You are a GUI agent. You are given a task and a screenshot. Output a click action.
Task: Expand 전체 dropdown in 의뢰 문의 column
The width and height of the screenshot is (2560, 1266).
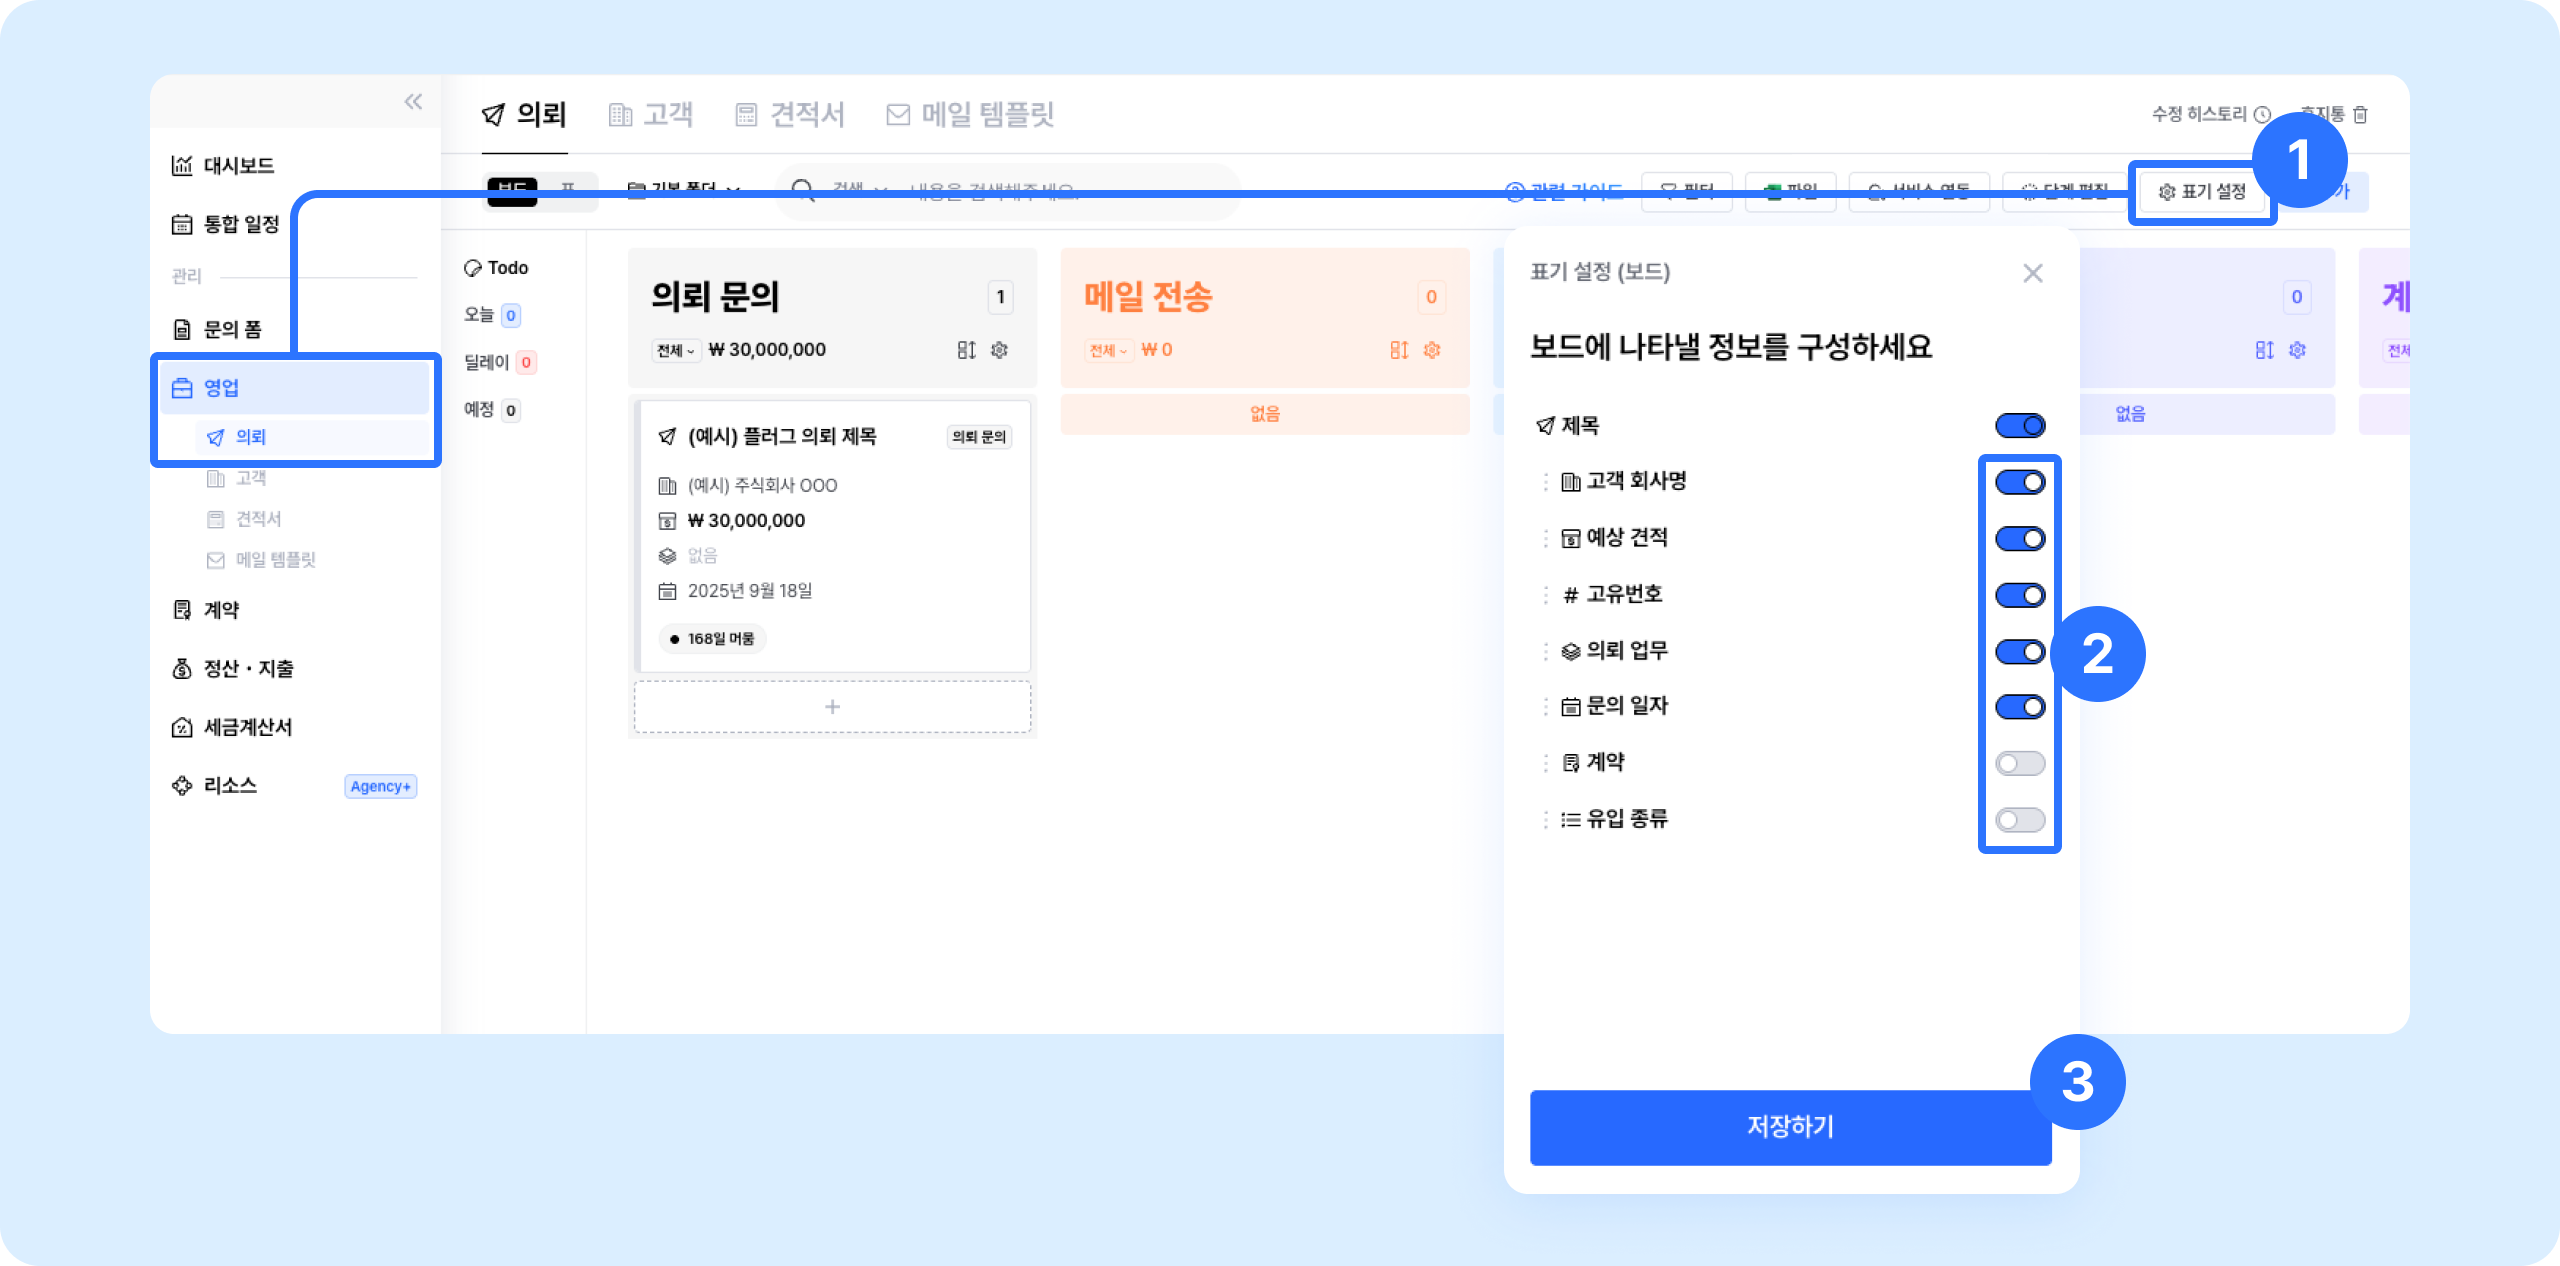coord(676,350)
